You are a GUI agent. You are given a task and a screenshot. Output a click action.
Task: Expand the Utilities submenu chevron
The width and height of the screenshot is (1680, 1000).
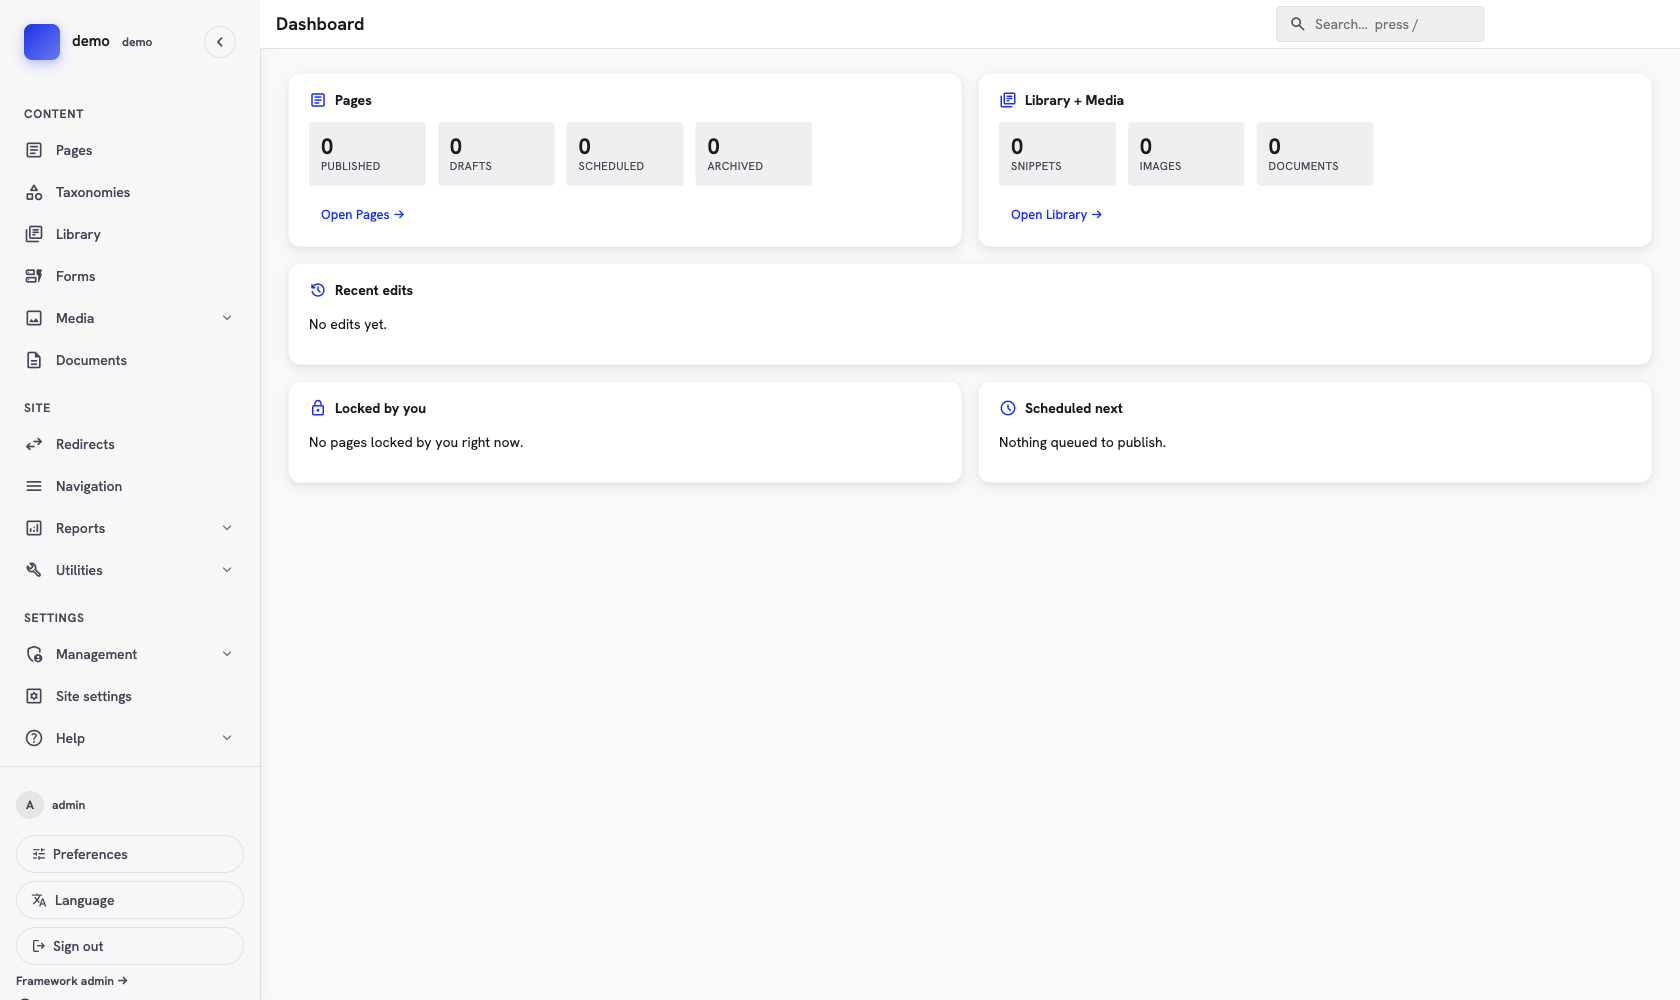[x=227, y=570]
